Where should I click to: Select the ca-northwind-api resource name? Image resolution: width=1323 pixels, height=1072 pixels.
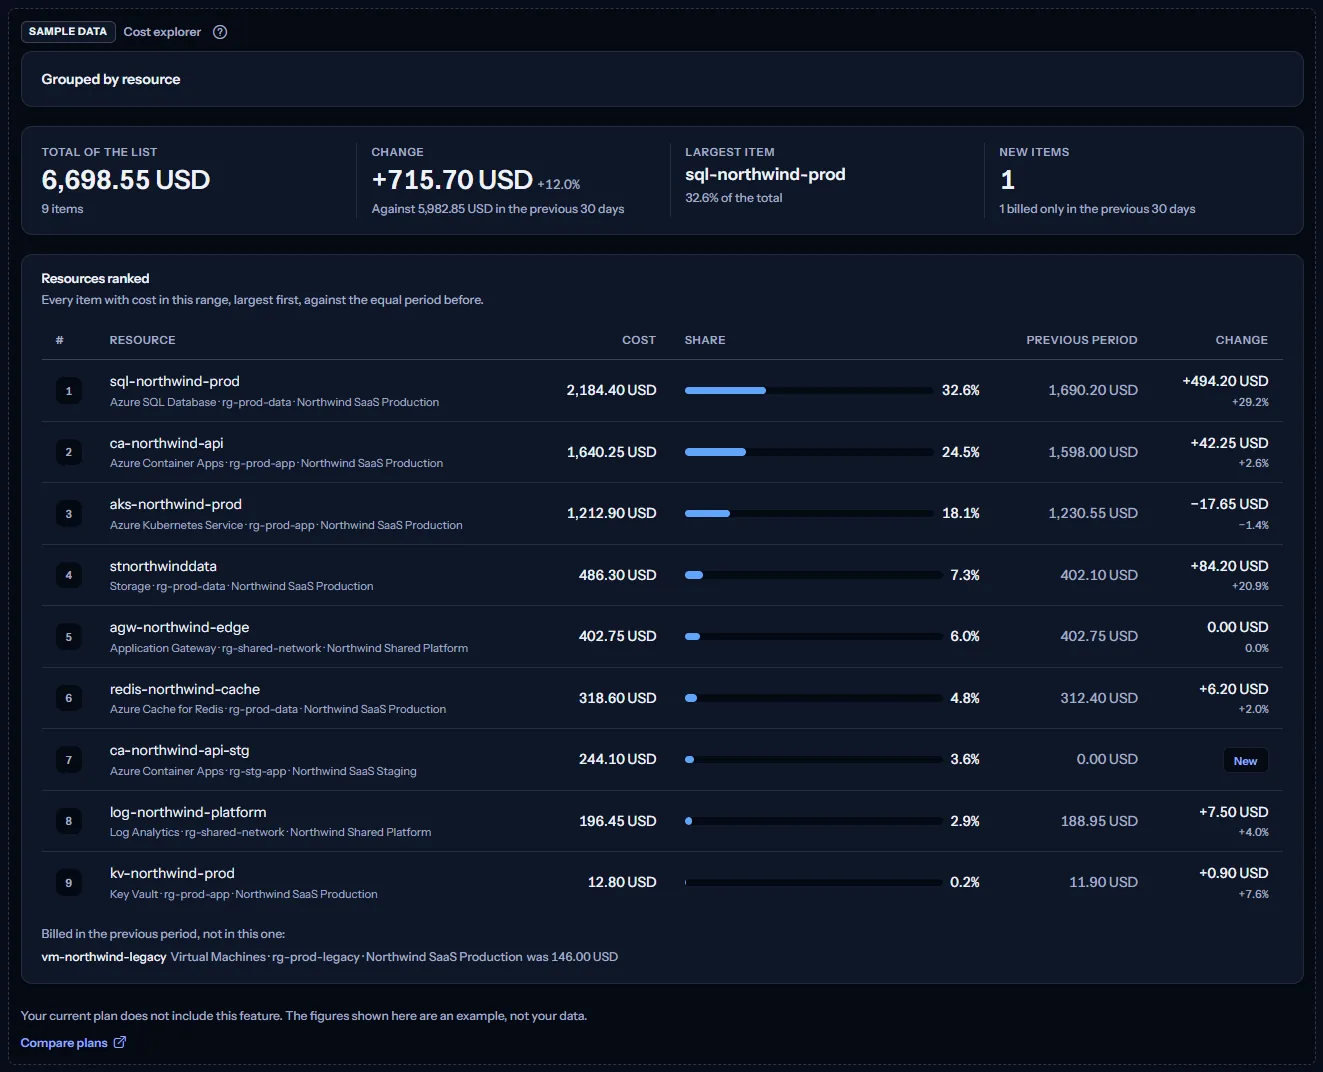(167, 443)
